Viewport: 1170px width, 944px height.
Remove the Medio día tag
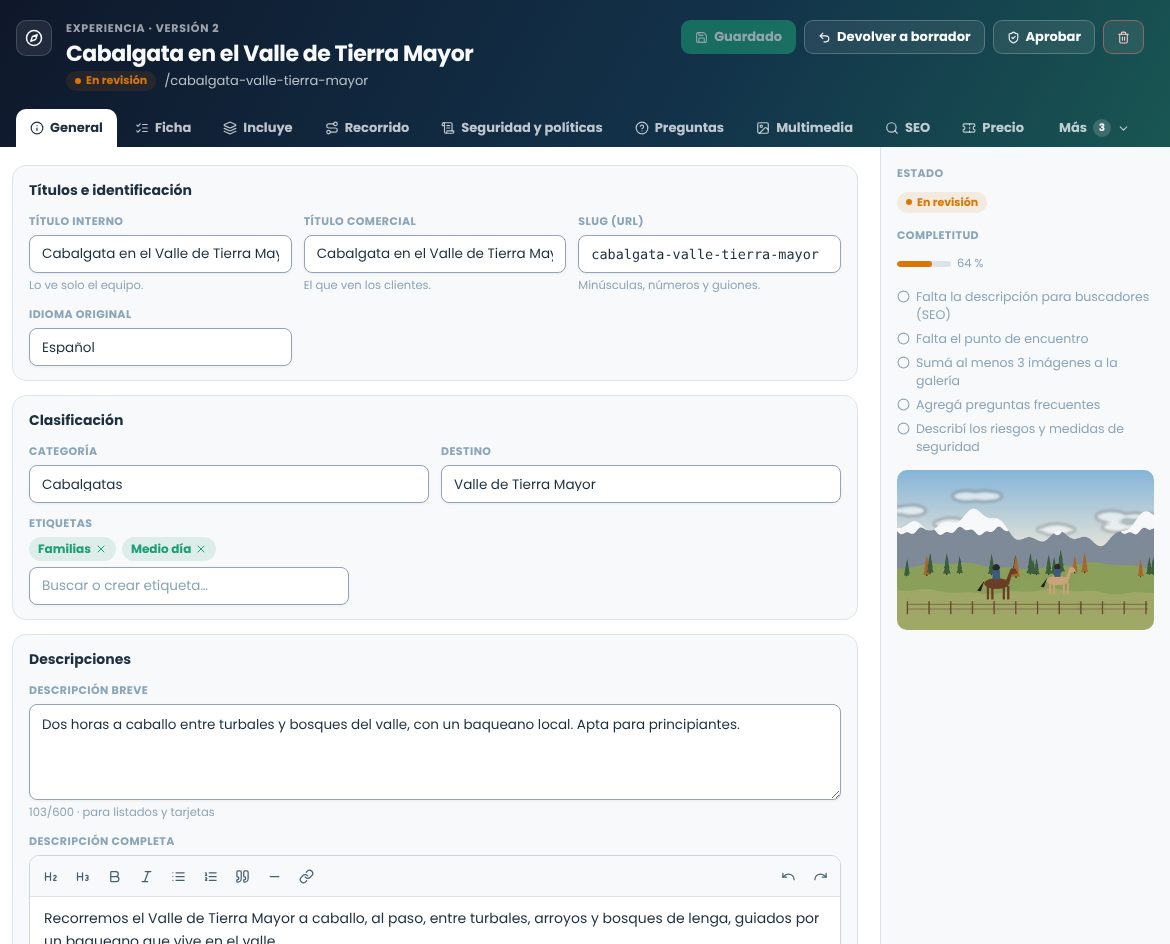coord(201,549)
